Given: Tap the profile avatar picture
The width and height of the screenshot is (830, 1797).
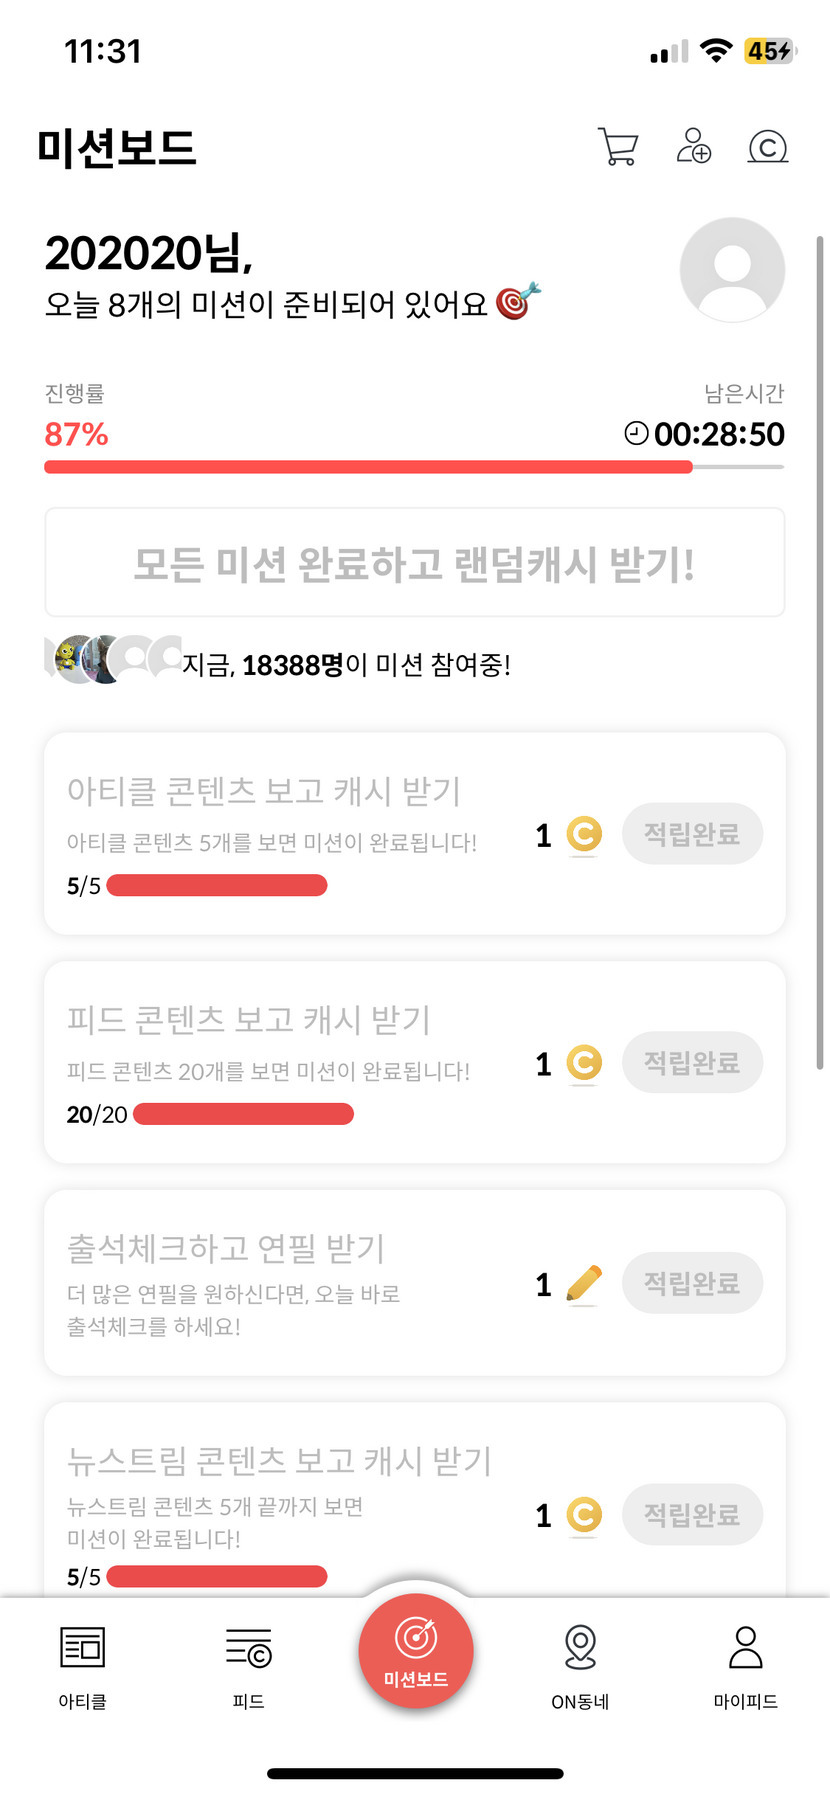Looking at the screenshot, I should click(x=732, y=270).
